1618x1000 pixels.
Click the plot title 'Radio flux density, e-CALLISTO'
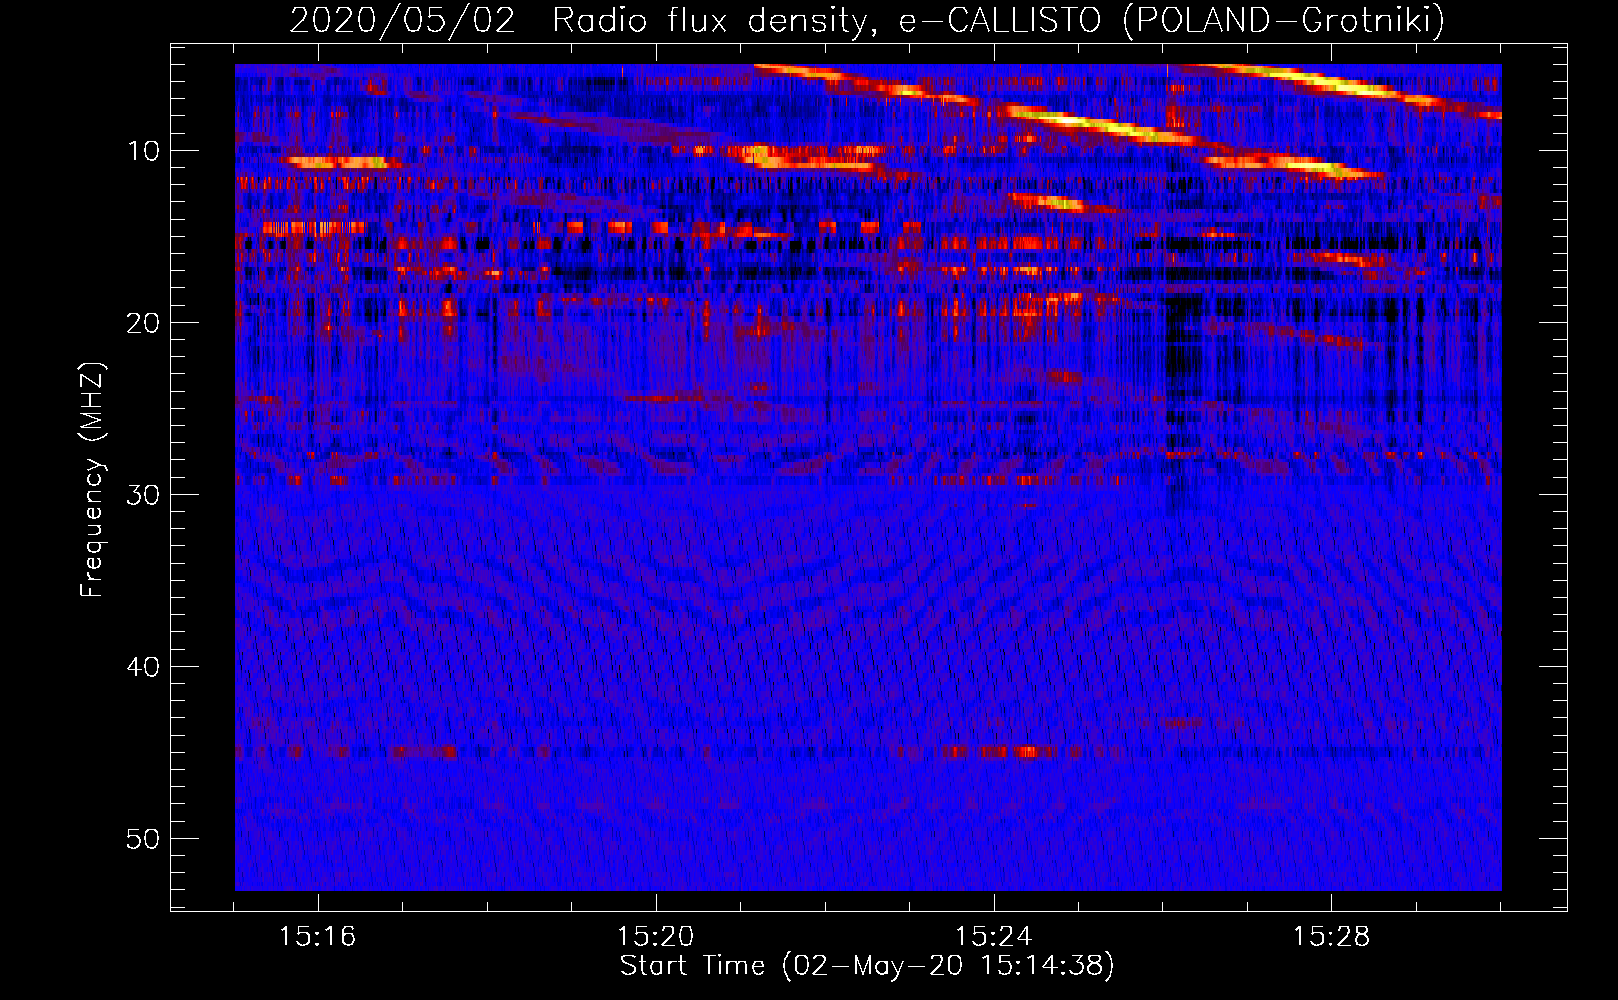(x=826, y=20)
